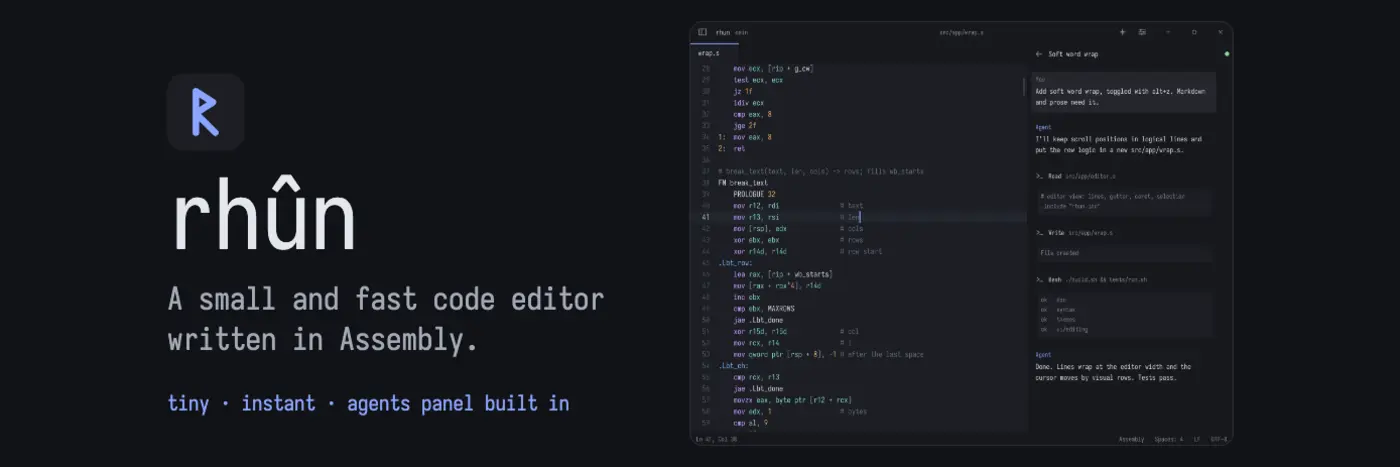The height and width of the screenshot is (467, 1400).
Task: Click the editor vertical scrollbar thumb
Action: pyautogui.click(x=1025, y=86)
